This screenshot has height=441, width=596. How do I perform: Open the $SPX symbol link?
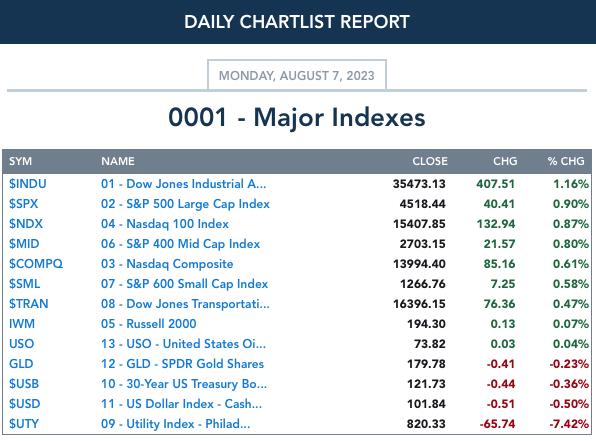[24, 204]
